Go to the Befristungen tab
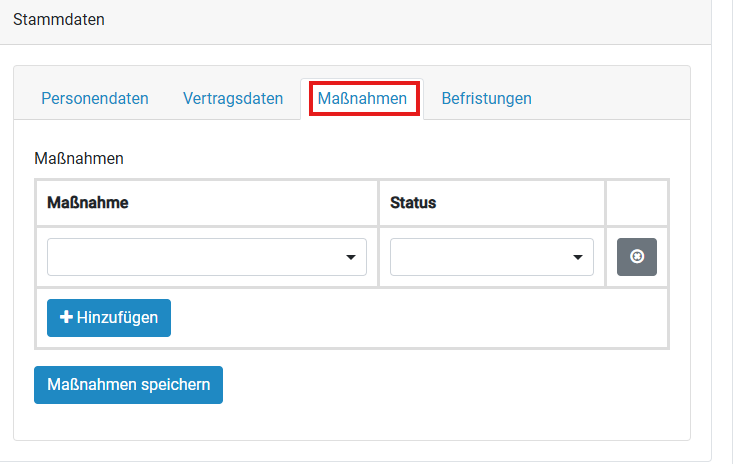The height and width of the screenshot is (464, 733). coord(486,98)
